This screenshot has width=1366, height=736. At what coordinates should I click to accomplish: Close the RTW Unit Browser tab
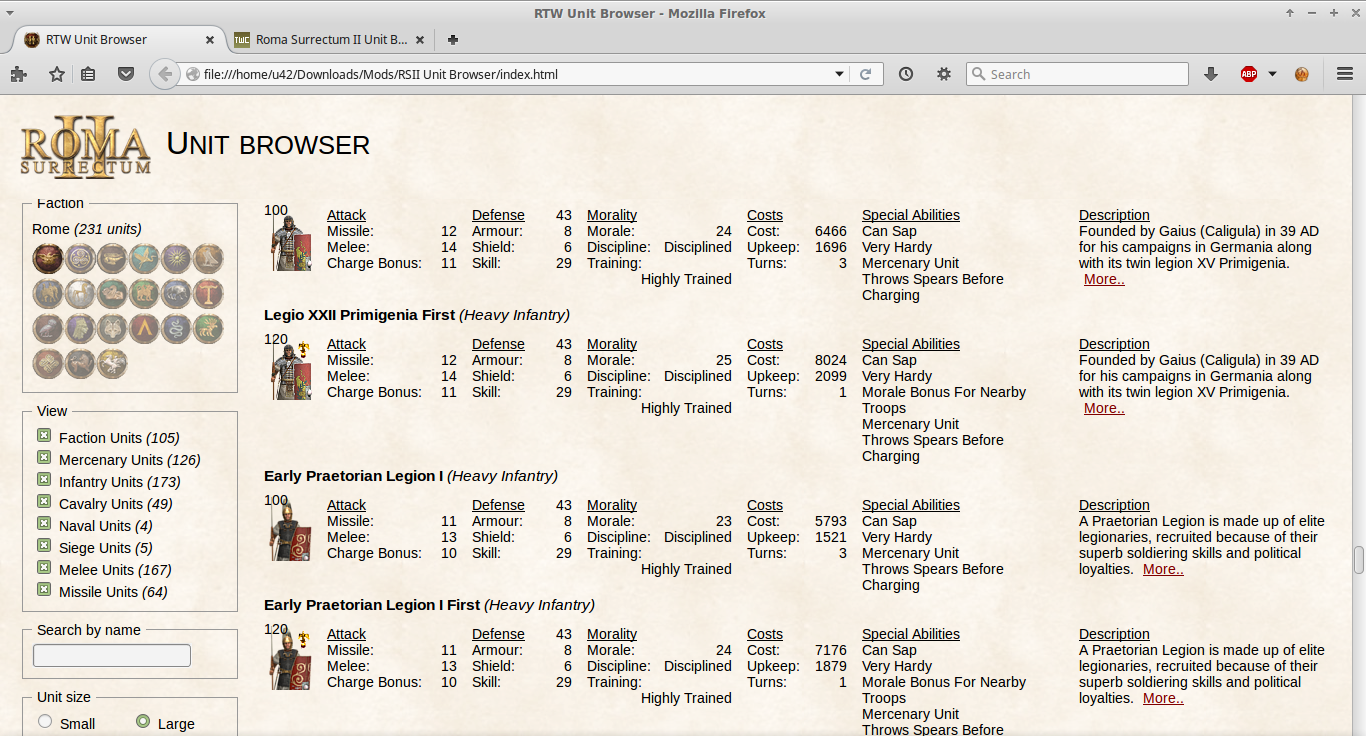210,40
